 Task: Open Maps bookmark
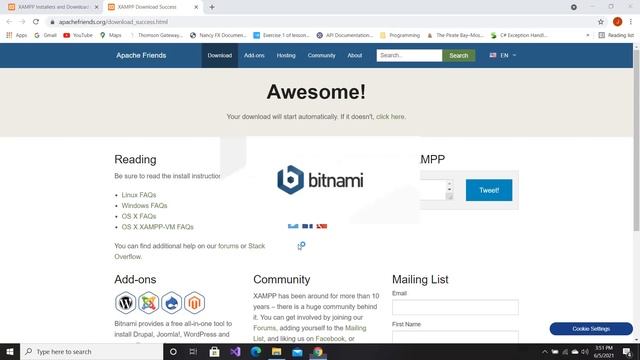point(111,35)
